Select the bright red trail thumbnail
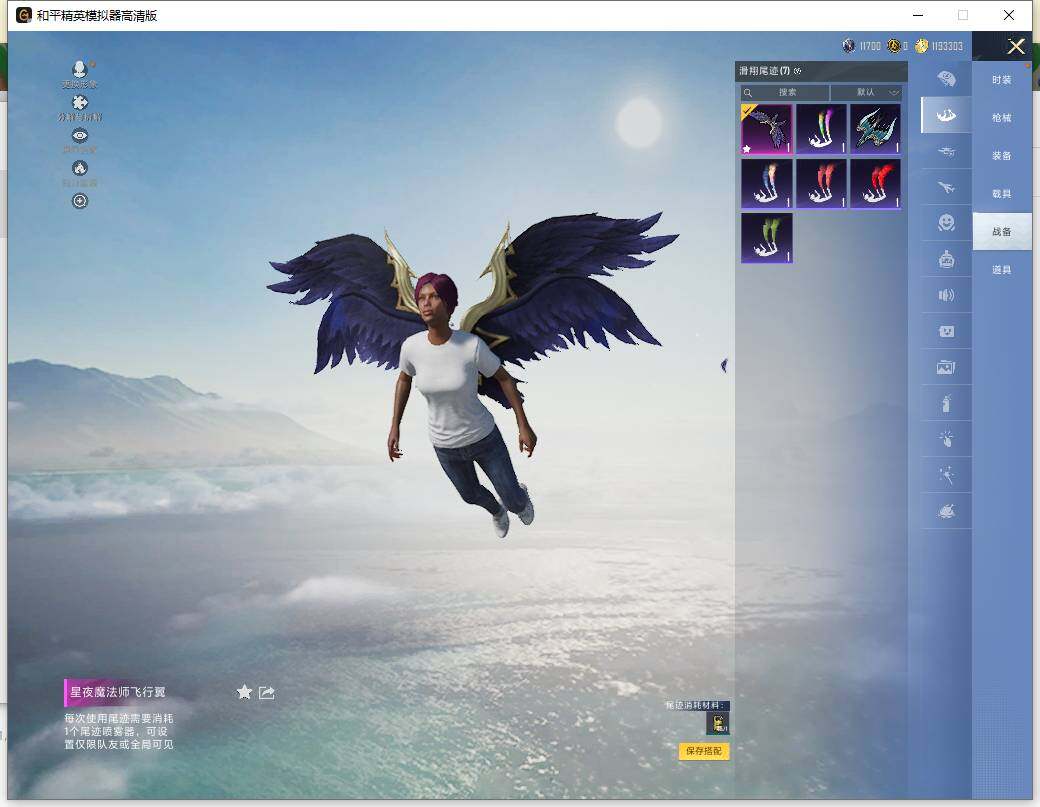This screenshot has width=1040, height=807. pos(876,183)
